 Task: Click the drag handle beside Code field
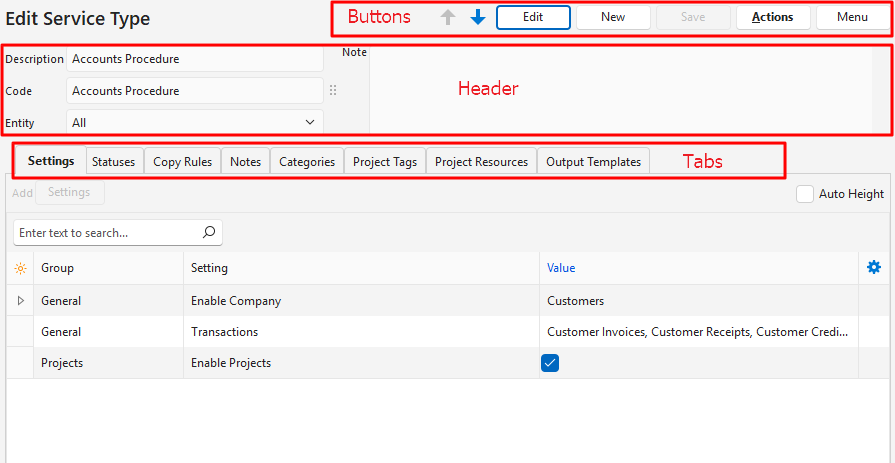click(x=333, y=91)
